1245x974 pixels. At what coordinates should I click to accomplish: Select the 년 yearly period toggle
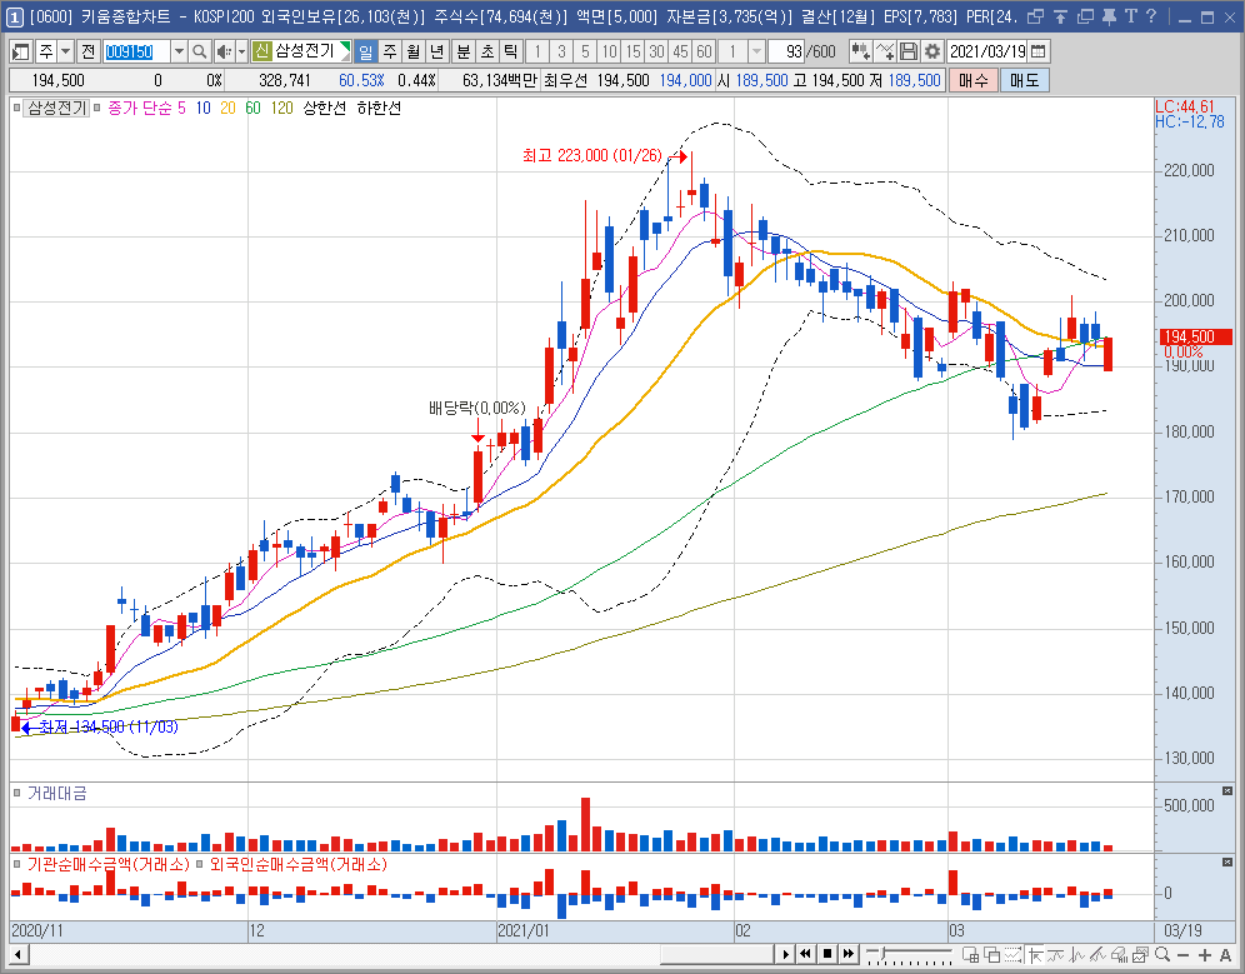(x=437, y=51)
